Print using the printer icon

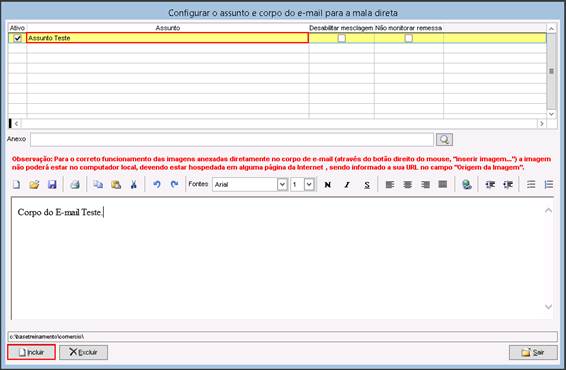pyautogui.click(x=75, y=184)
